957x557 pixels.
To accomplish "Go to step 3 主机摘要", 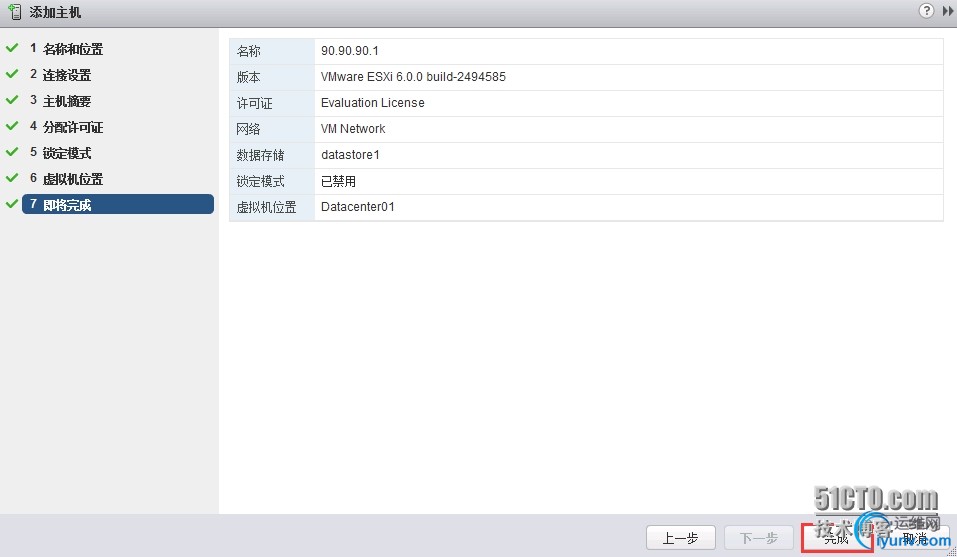I will point(60,101).
